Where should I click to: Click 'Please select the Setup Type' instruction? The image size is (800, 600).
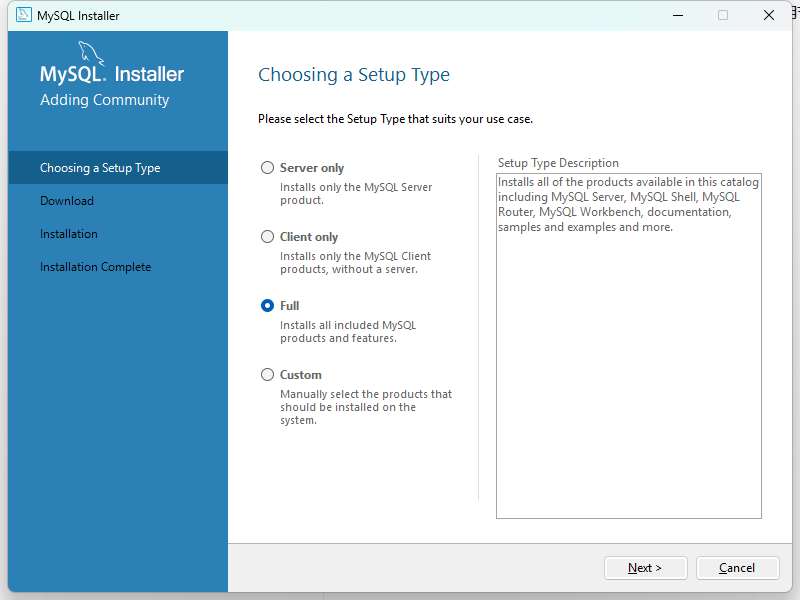coord(395,119)
